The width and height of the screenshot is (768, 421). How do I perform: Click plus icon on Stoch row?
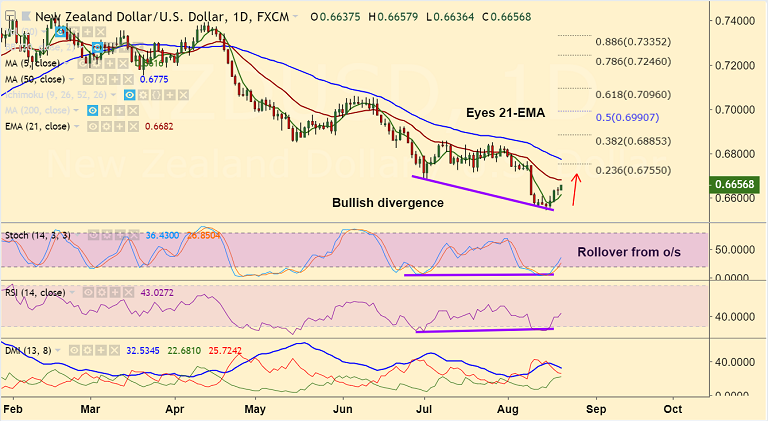coord(120,235)
